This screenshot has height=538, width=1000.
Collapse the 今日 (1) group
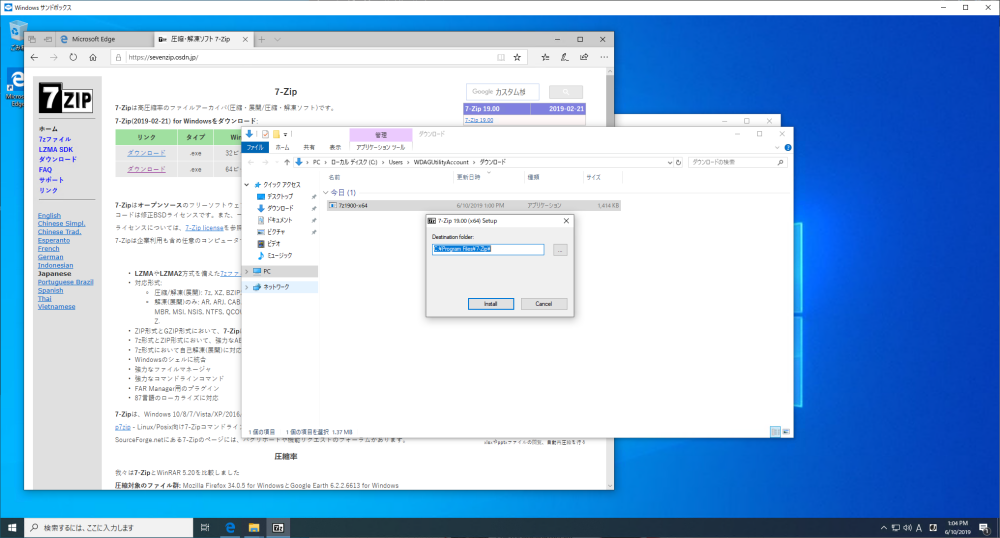tap(326, 193)
